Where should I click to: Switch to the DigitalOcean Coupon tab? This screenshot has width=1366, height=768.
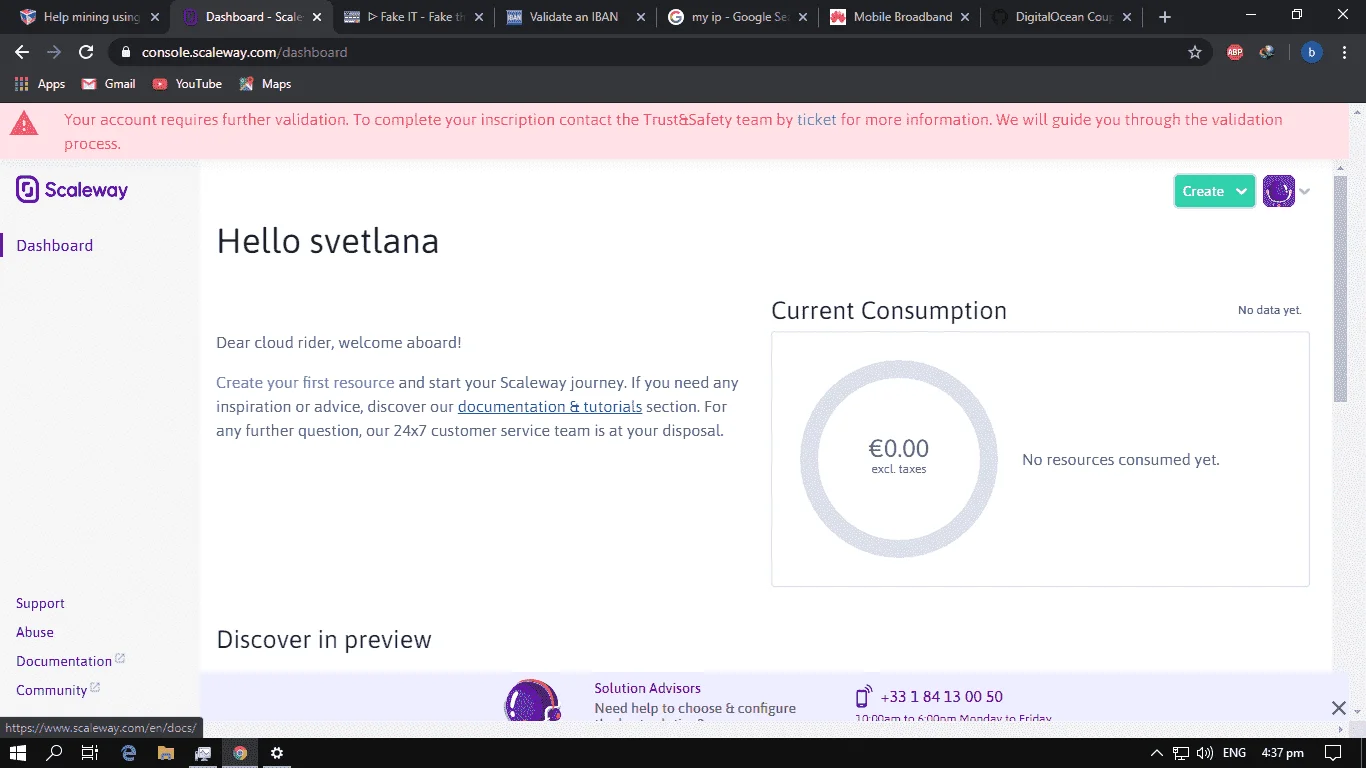pos(1061,17)
